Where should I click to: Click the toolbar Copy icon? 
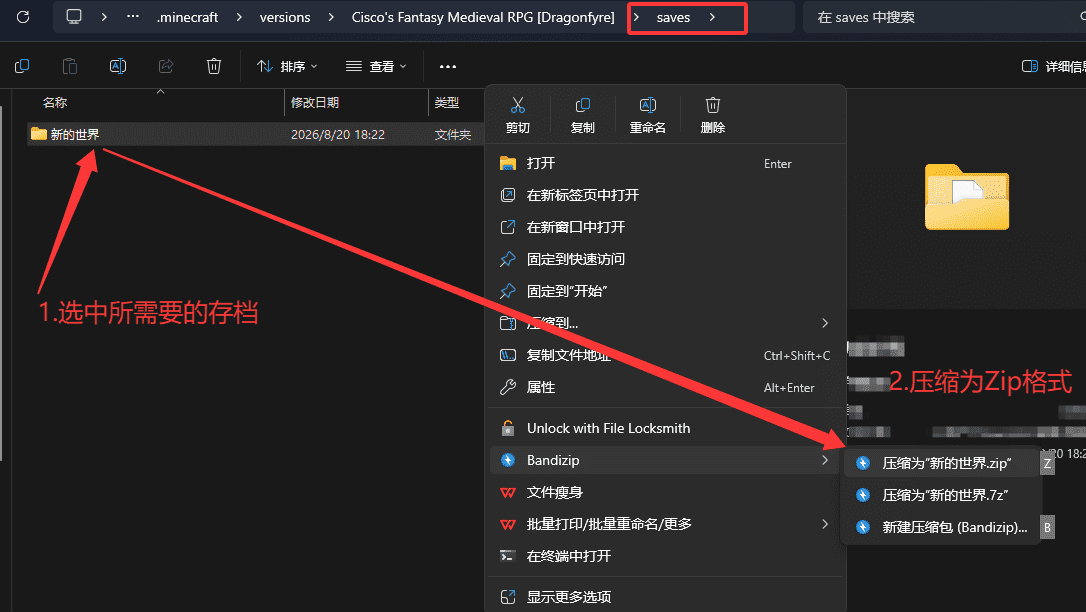[22, 66]
